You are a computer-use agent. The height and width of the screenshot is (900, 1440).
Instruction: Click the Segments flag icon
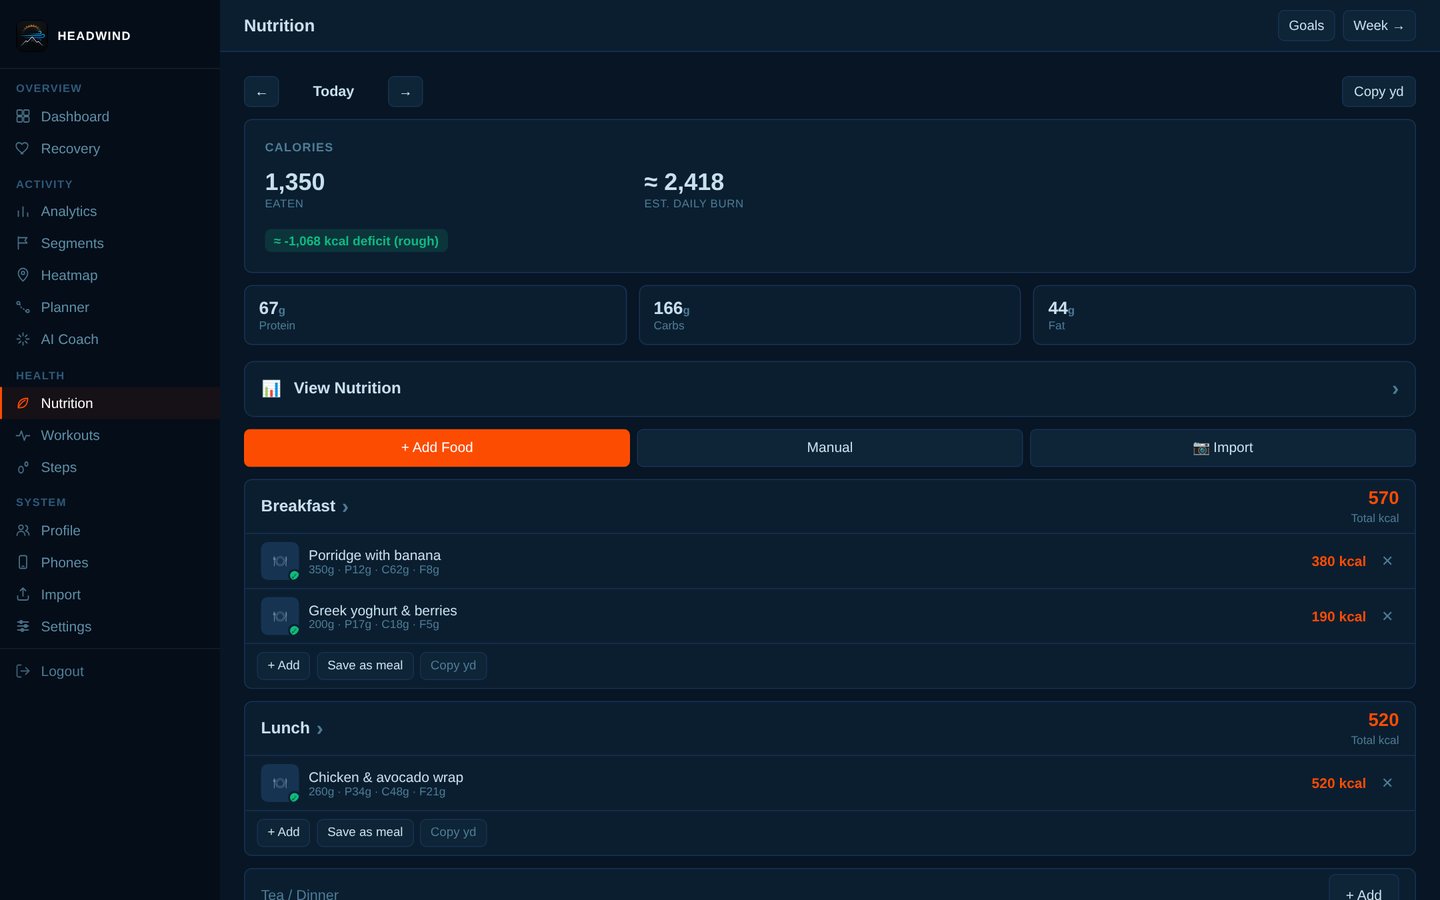(23, 244)
